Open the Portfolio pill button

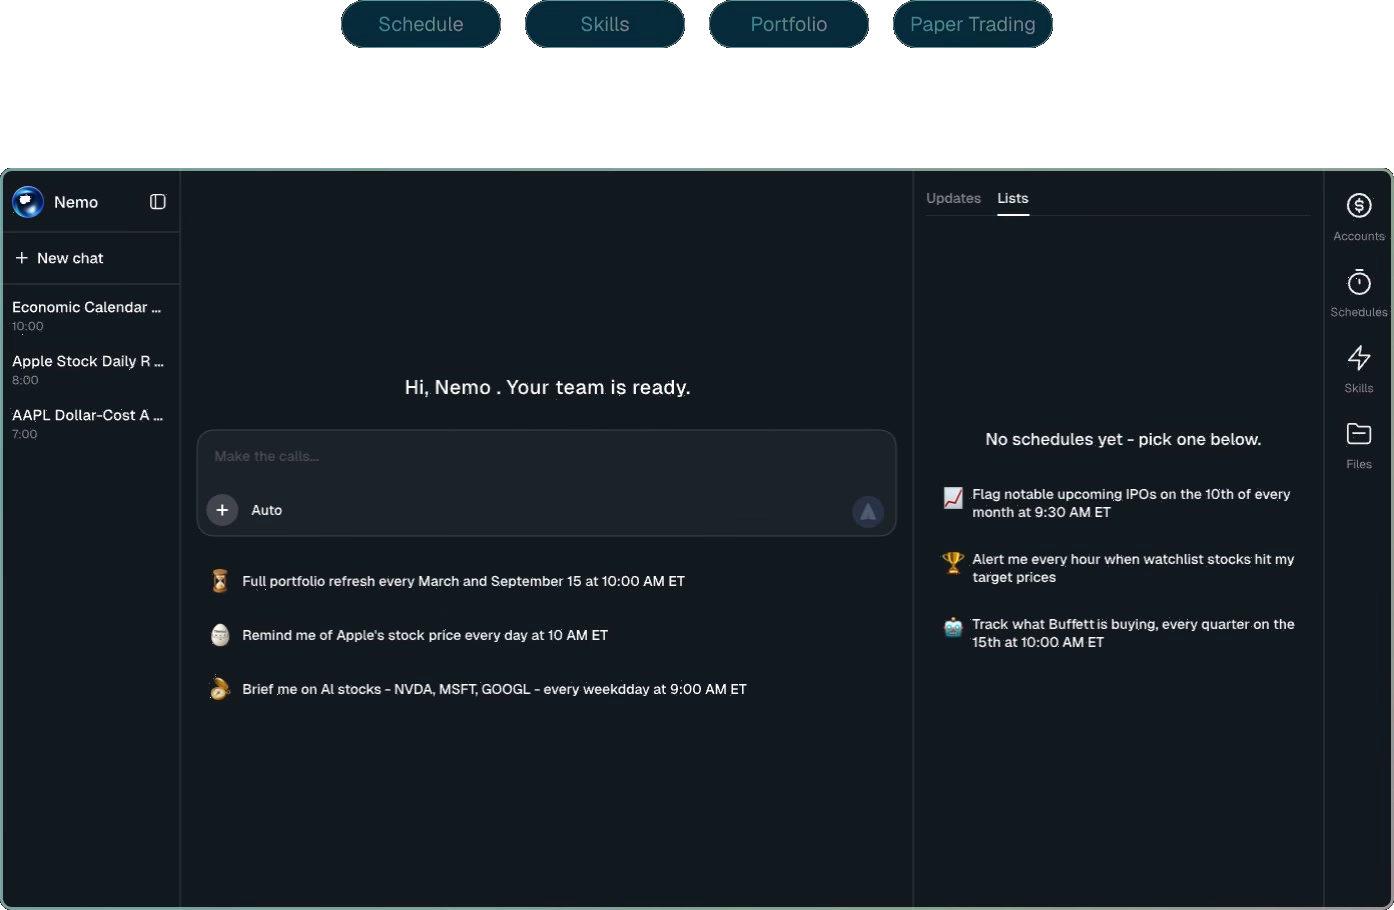788,24
